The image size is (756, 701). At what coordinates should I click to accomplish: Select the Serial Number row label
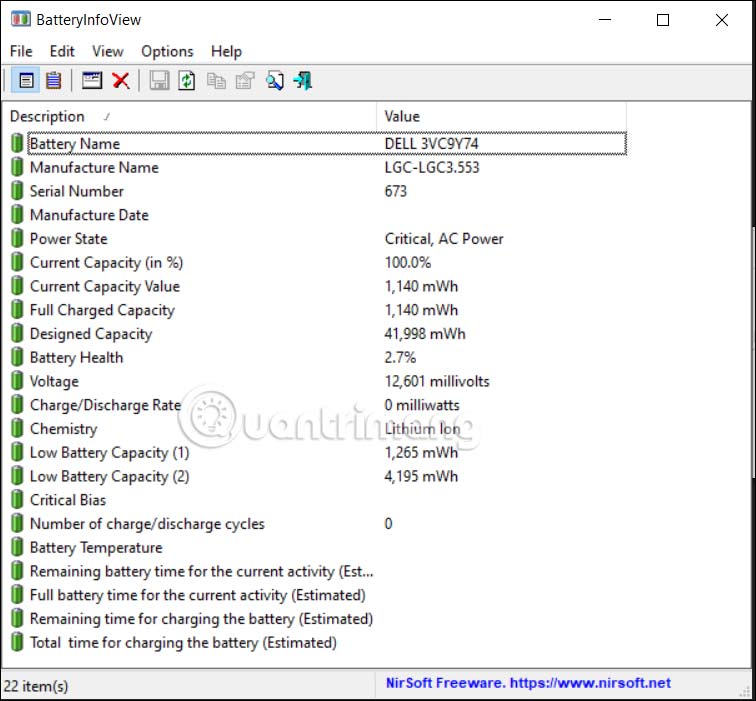[77, 191]
